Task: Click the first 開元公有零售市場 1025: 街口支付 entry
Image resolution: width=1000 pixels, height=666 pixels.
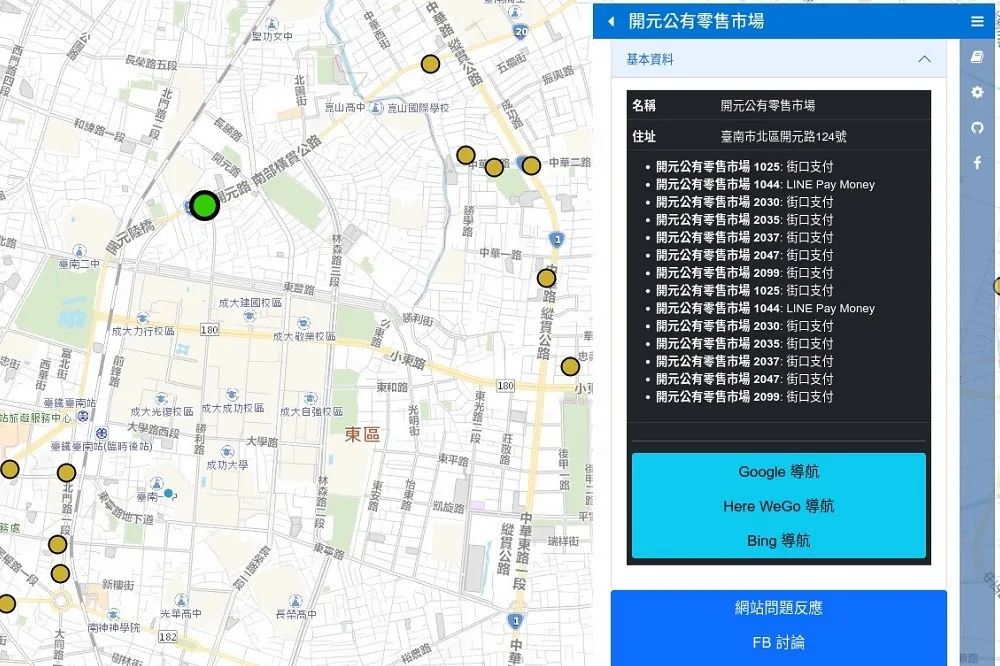Action: pos(745,166)
